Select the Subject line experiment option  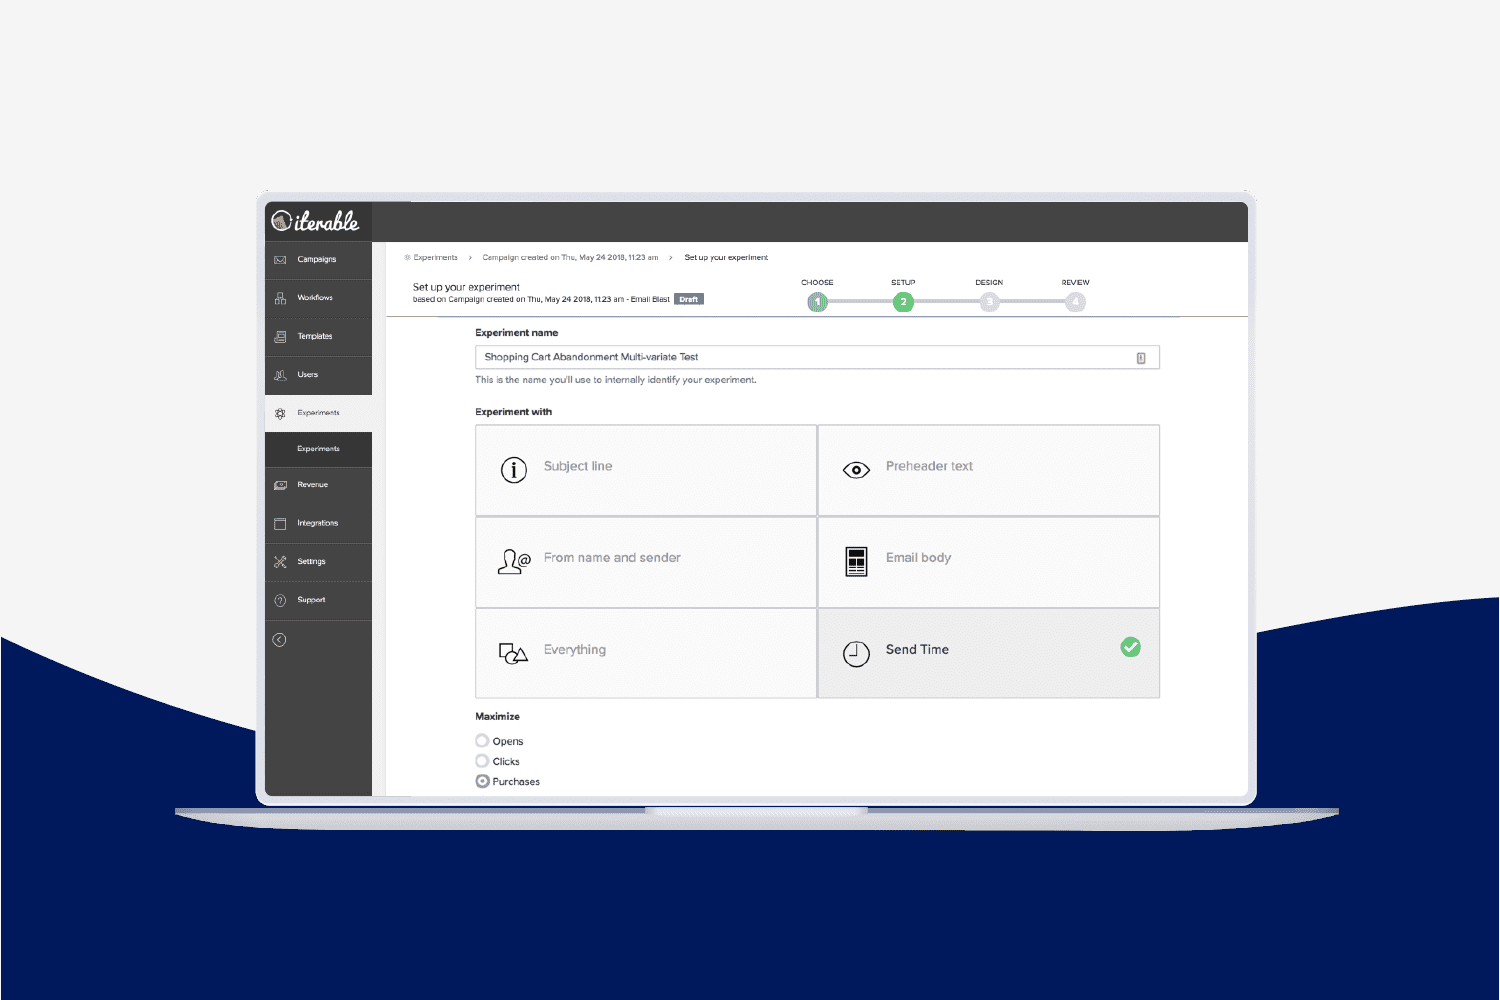point(645,470)
